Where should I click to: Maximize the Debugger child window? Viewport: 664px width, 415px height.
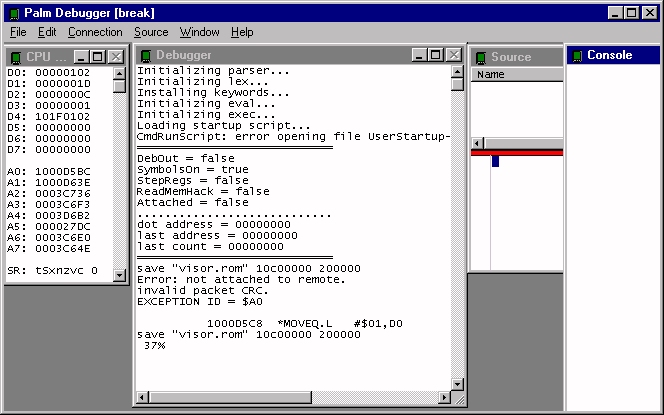[435, 55]
